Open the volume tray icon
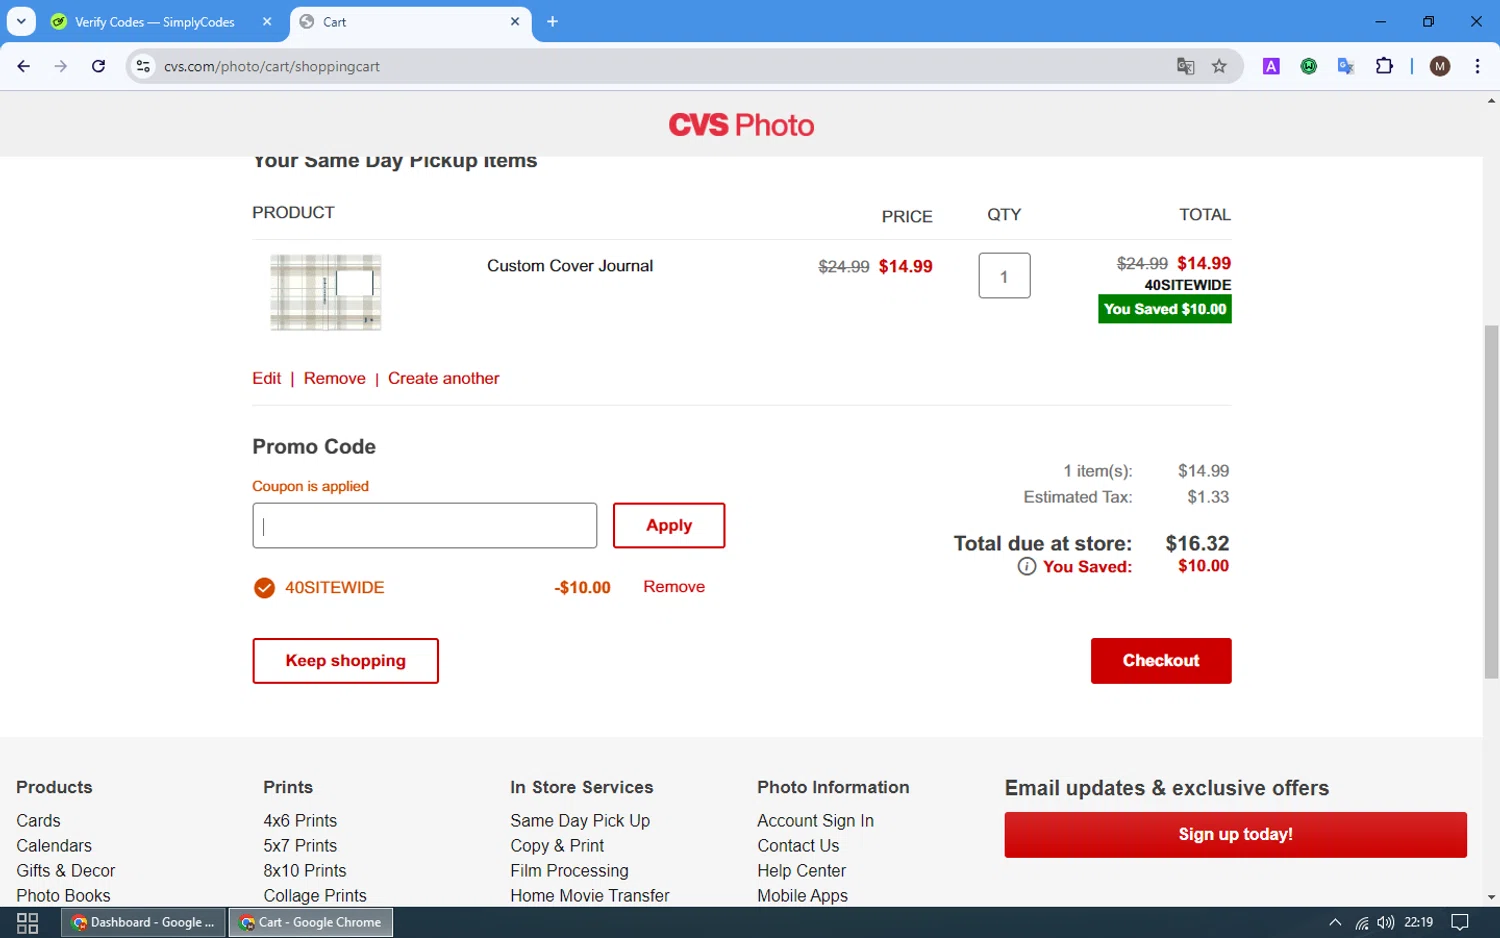This screenshot has height=938, width=1500. [x=1385, y=922]
